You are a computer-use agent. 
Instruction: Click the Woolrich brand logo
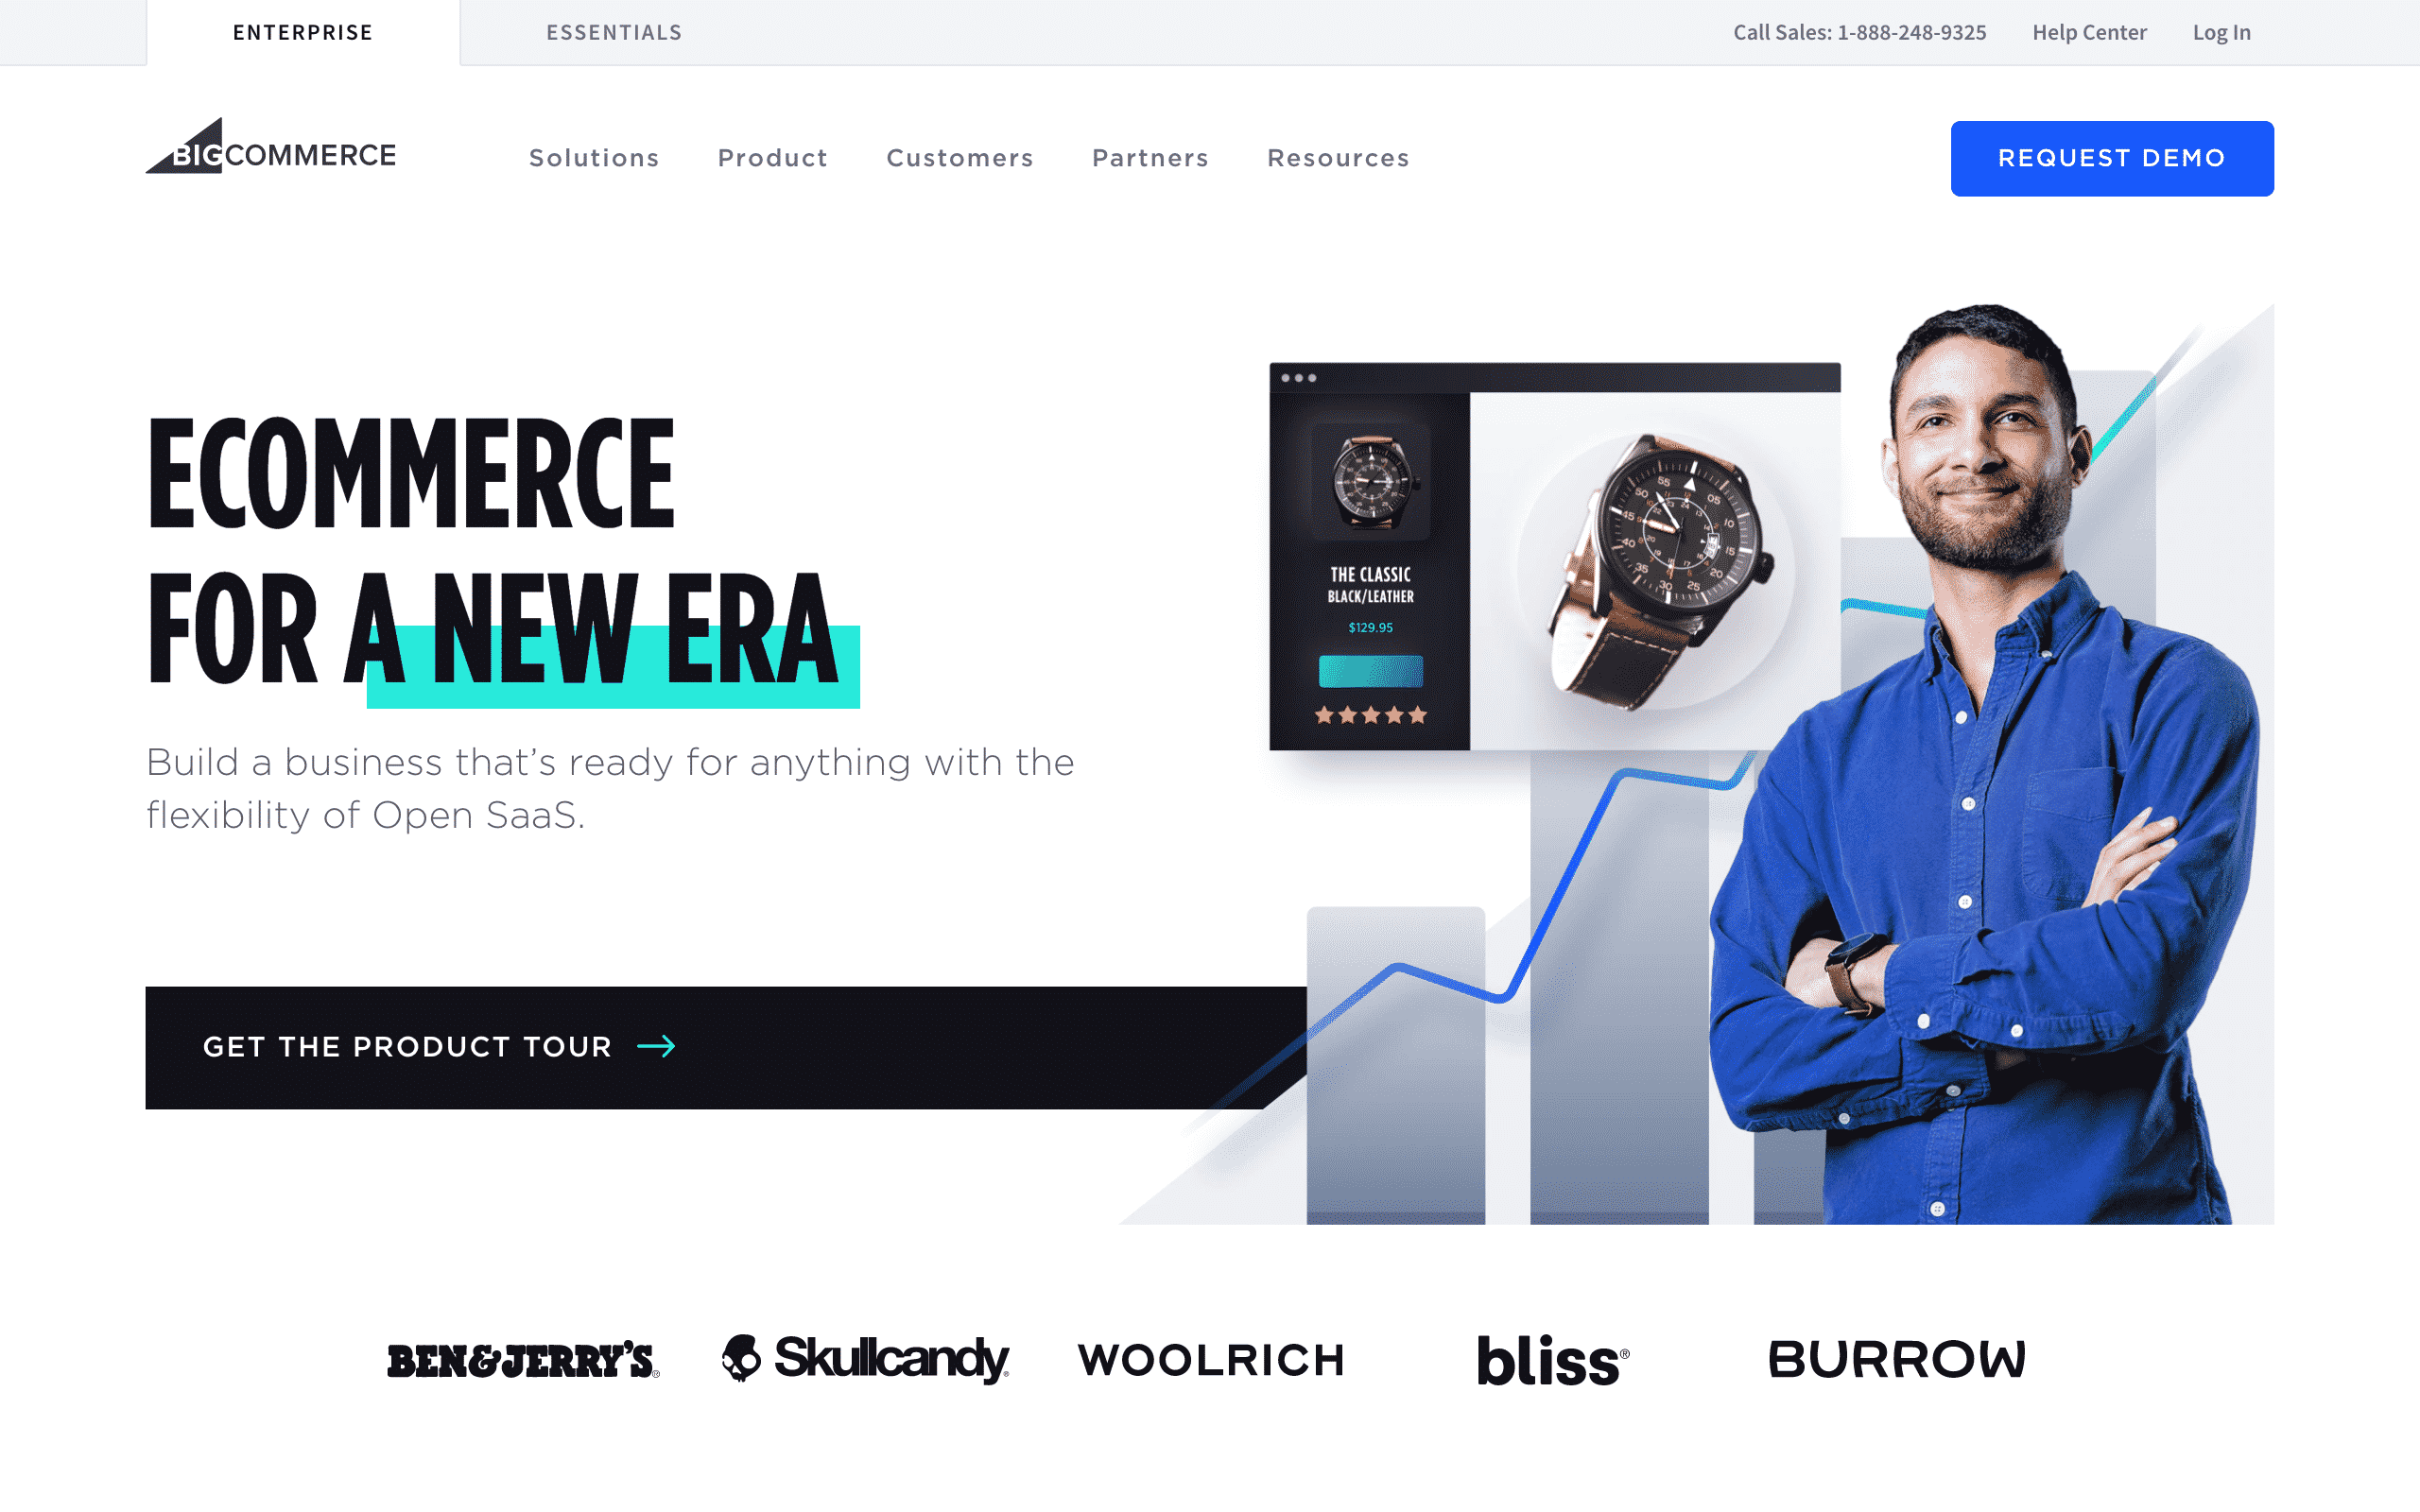tap(1209, 1357)
